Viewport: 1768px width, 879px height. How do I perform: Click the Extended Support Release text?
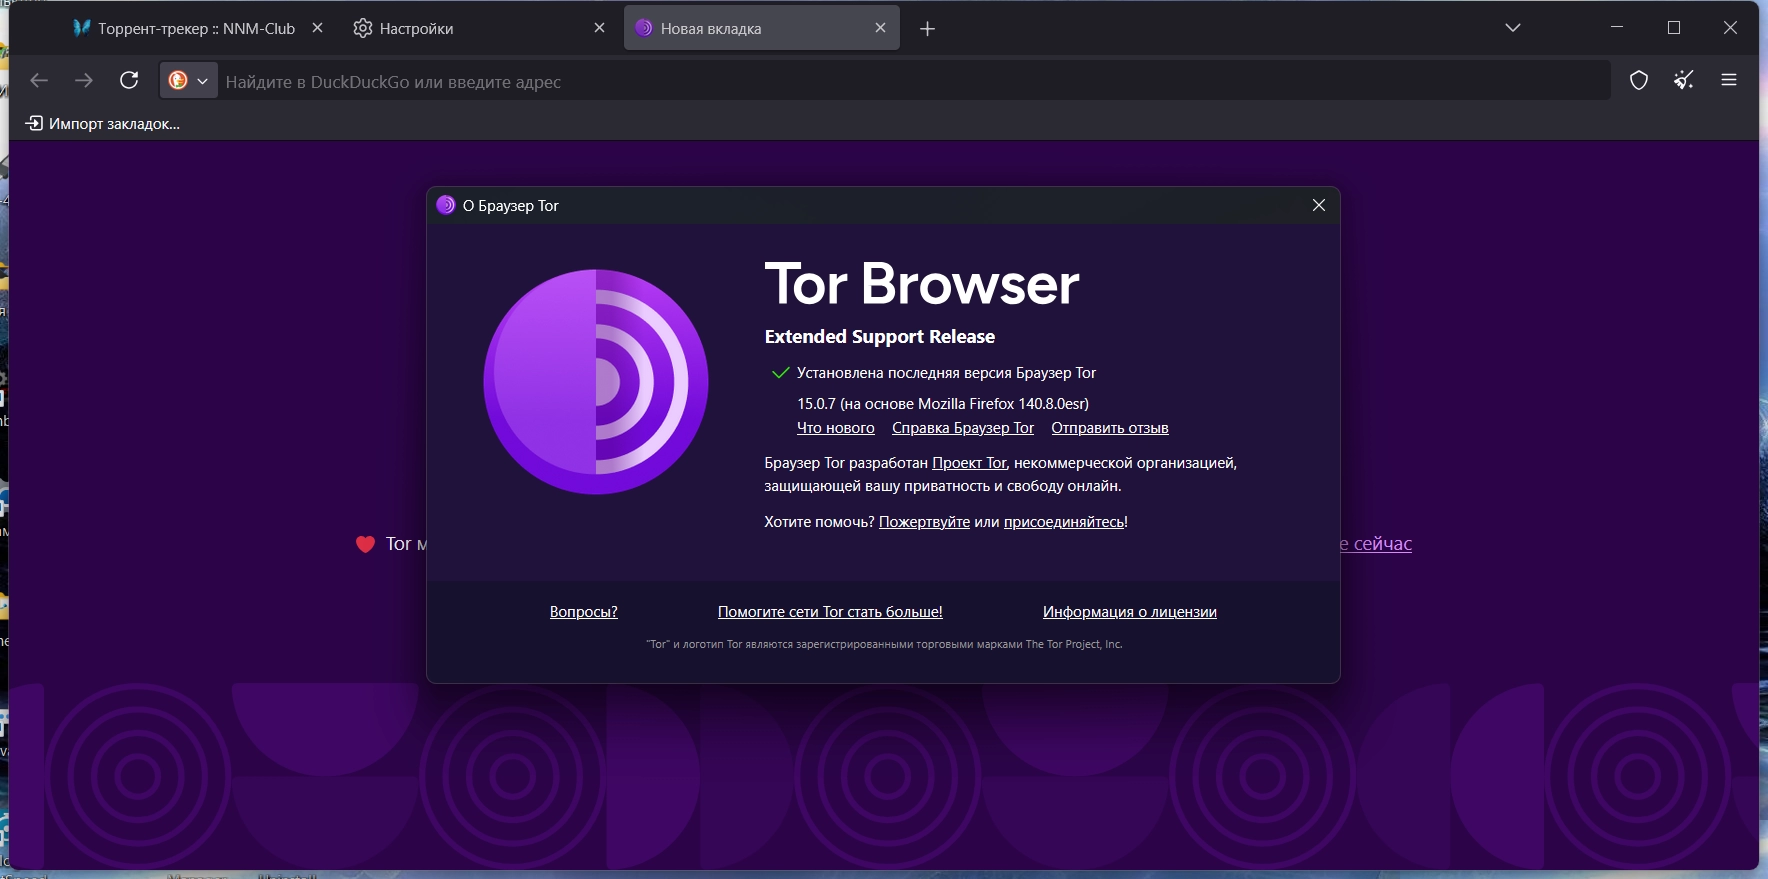(880, 337)
